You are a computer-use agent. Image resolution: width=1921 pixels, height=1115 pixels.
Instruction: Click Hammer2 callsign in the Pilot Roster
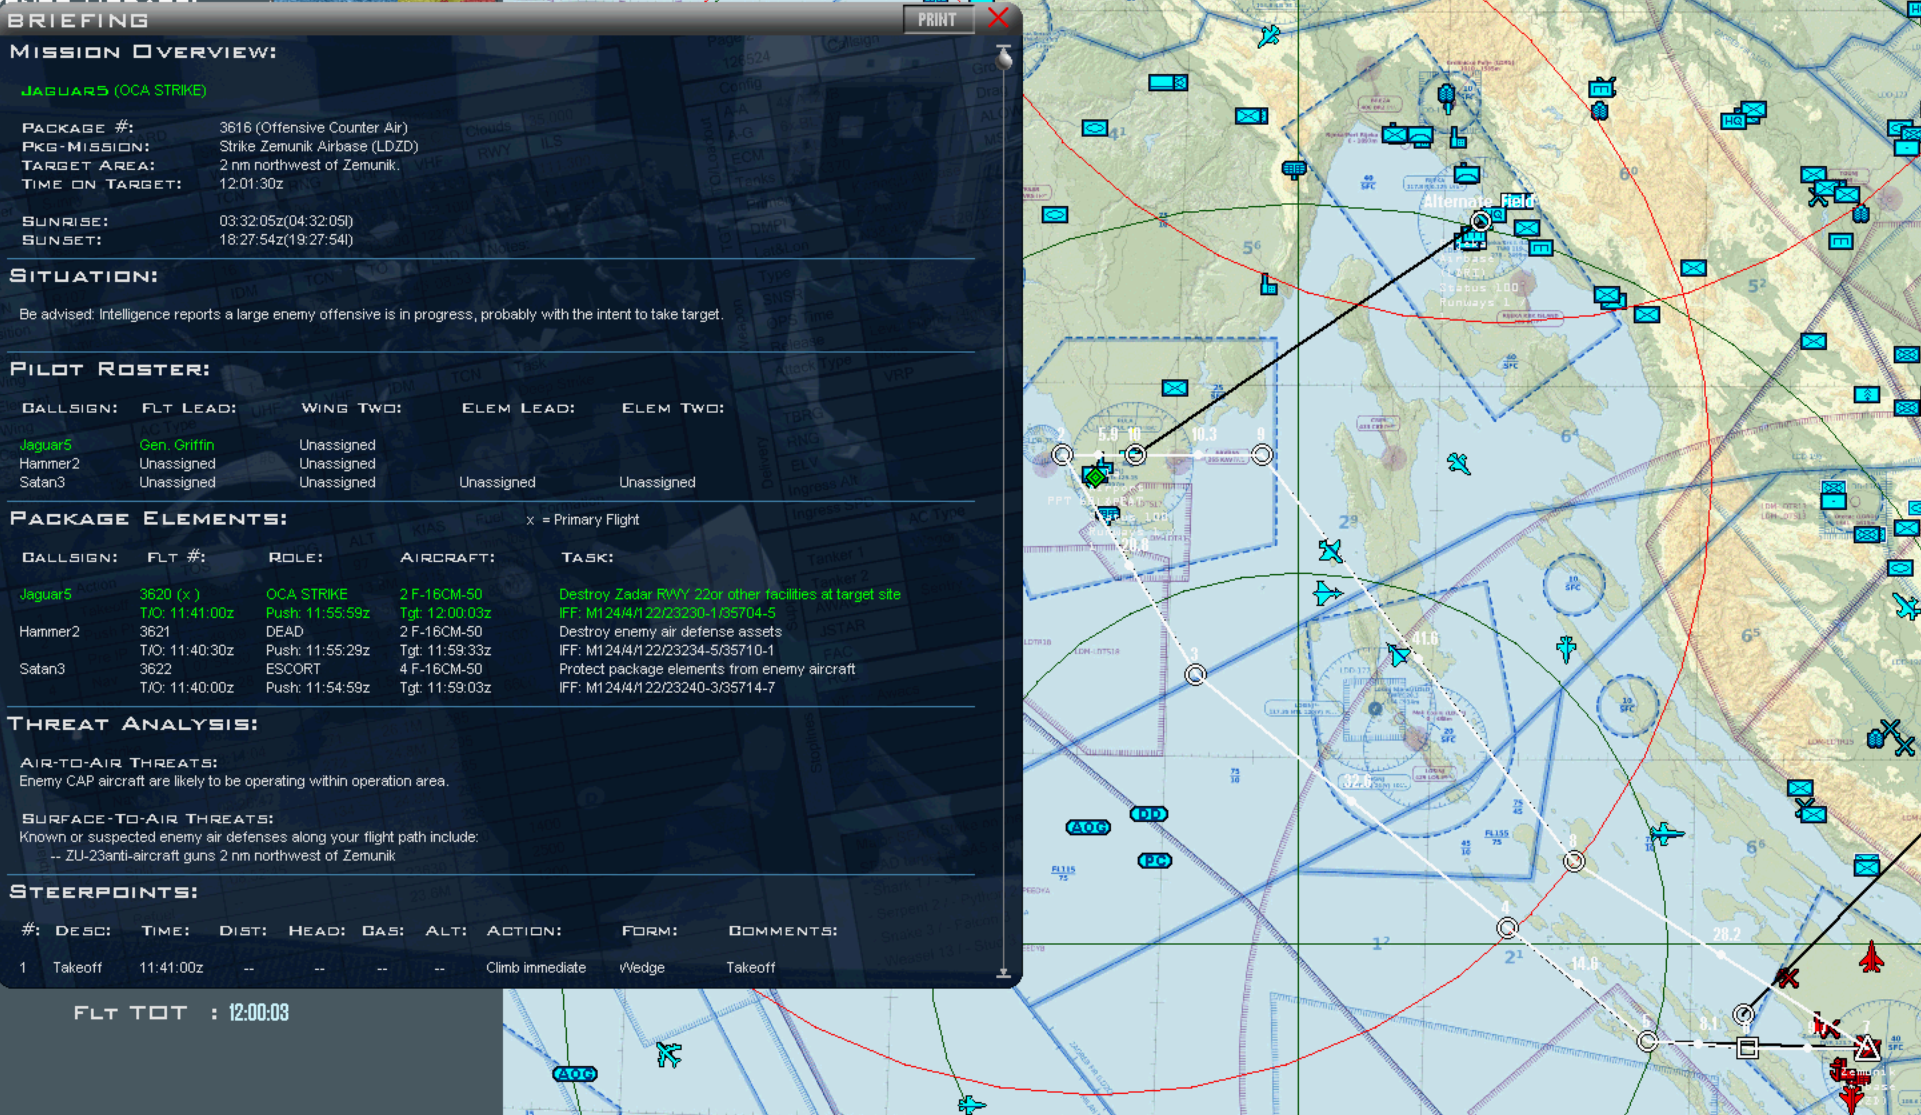tap(49, 464)
